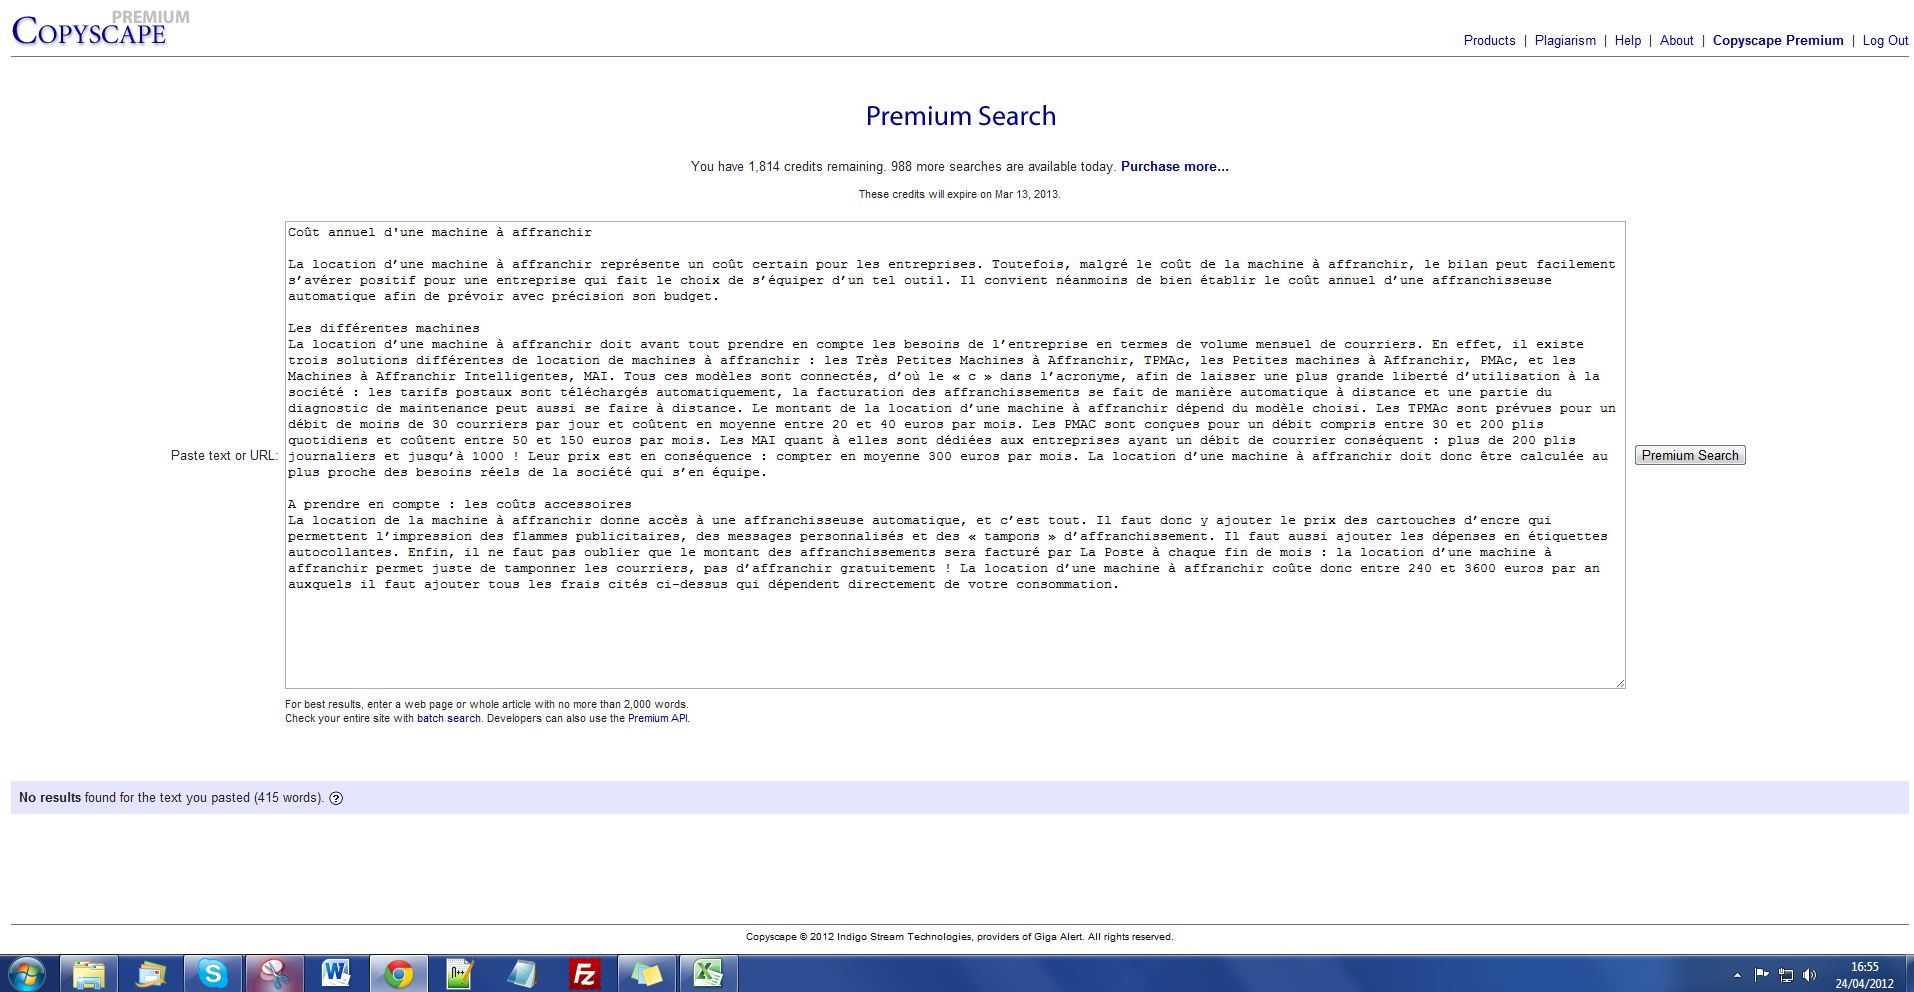Click the Premium Search button
This screenshot has width=1914, height=992.
(x=1689, y=455)
